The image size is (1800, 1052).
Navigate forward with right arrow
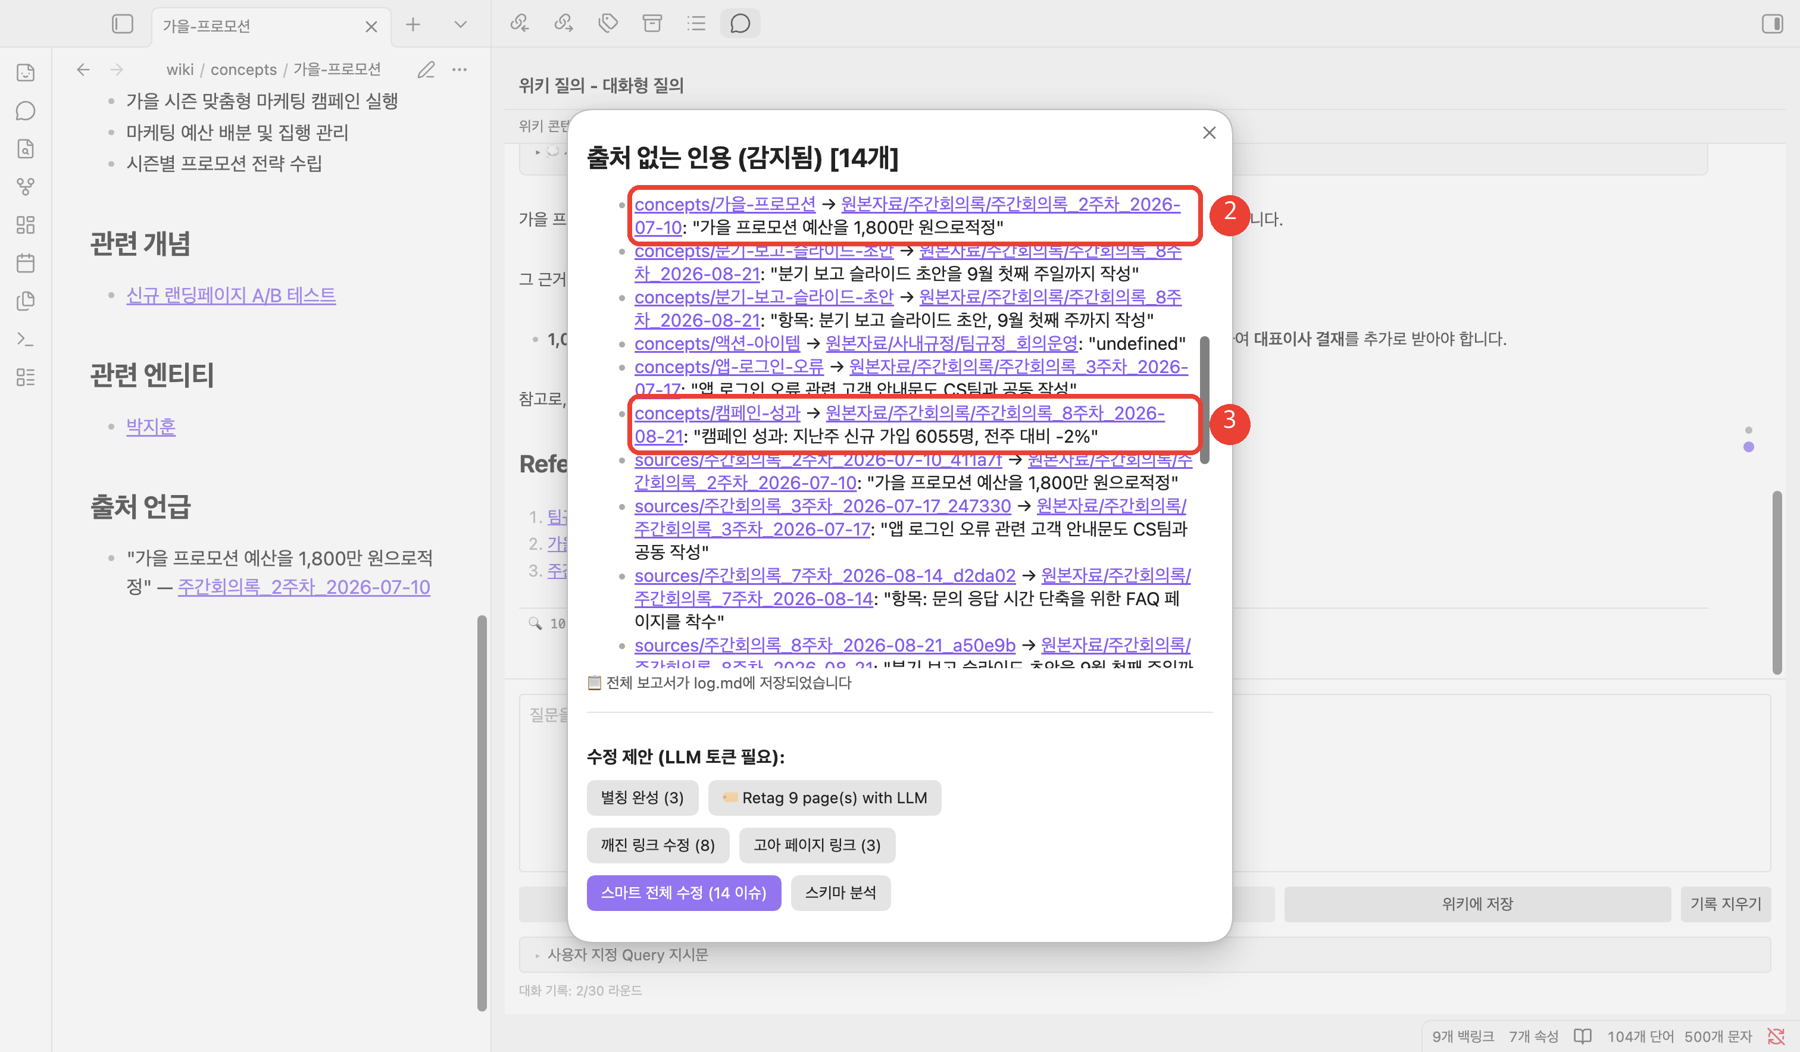click(x=117, y=69)
